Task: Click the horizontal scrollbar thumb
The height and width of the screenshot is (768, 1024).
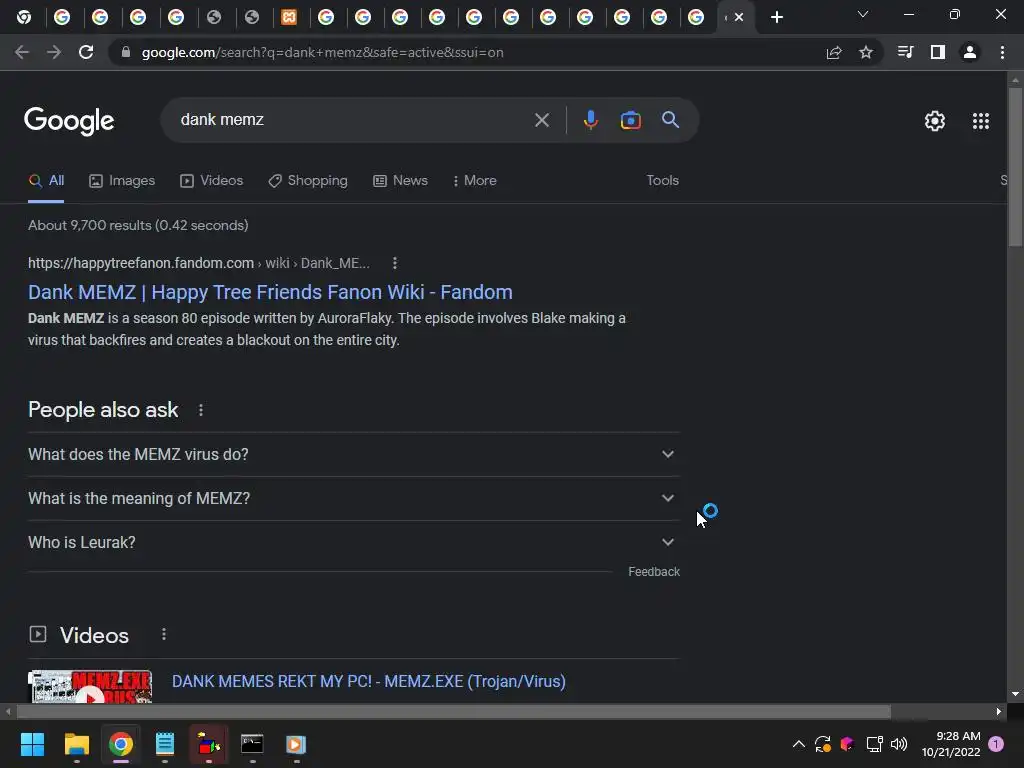Action: 454,711
